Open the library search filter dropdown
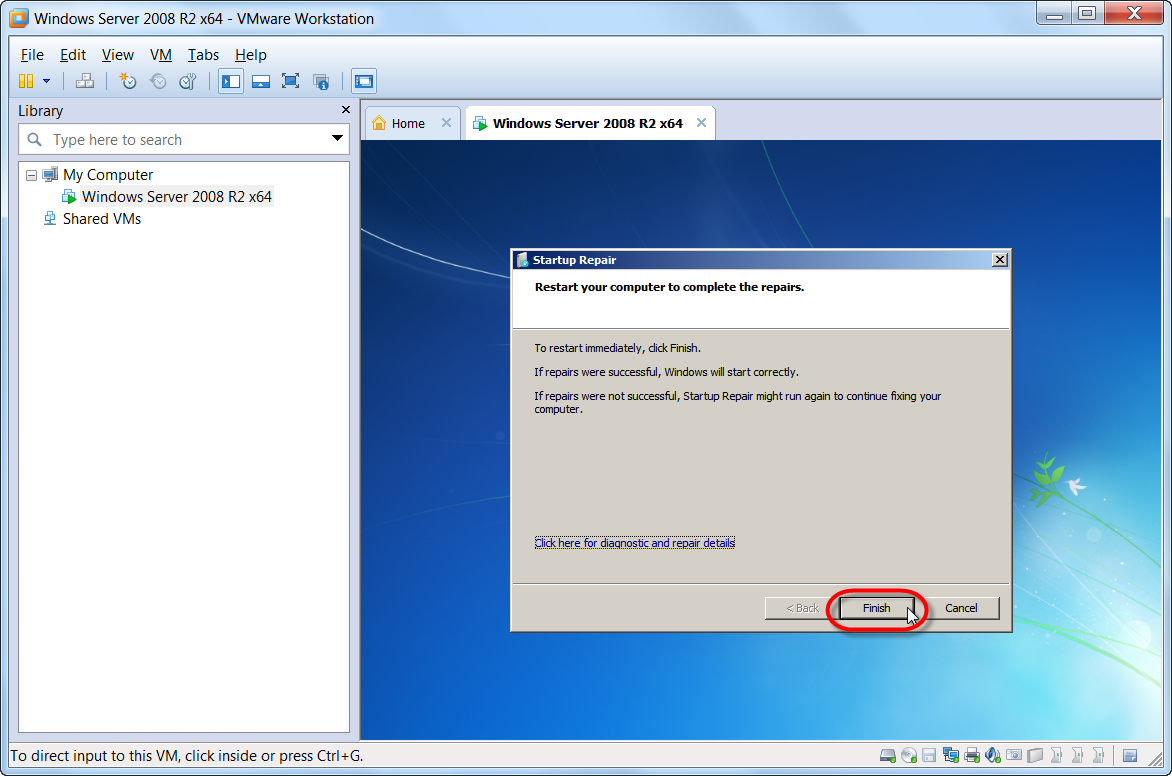The height and width of the screenshot is (776, 1172). (x=337, y=138)
